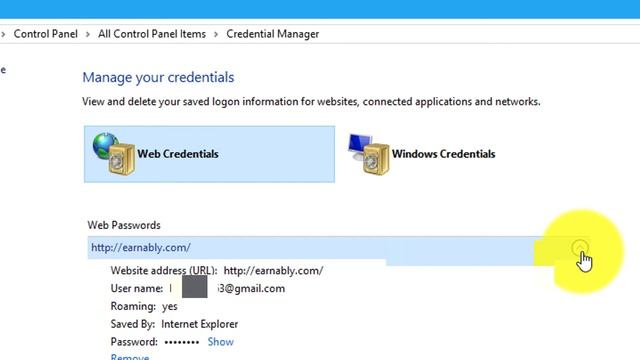The height and width of the screenshot is (360, 640).
Task: Open Control Panel in the breadcrumb
Action: point(45,34)
